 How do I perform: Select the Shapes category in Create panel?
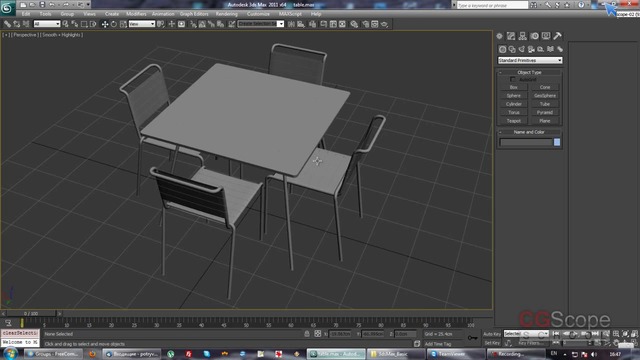click(512, 49)
